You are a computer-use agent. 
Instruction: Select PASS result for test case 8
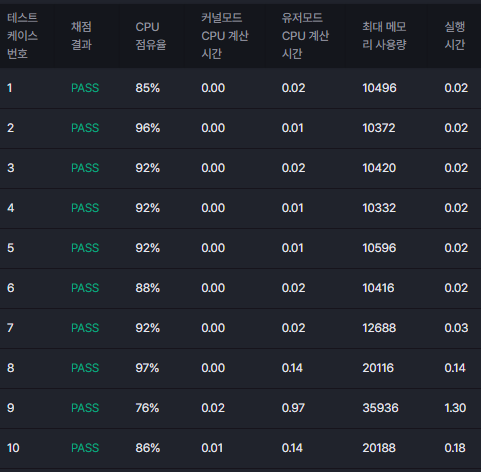click(x=85, y=368)
